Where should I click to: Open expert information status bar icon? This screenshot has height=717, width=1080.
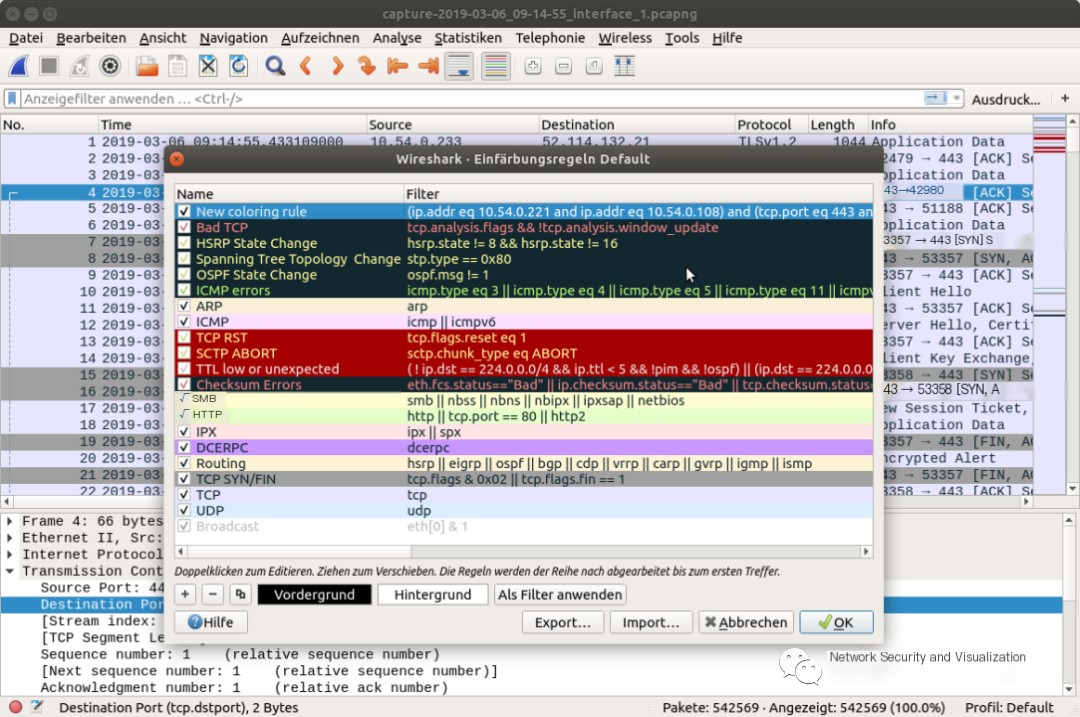(15, 707)
